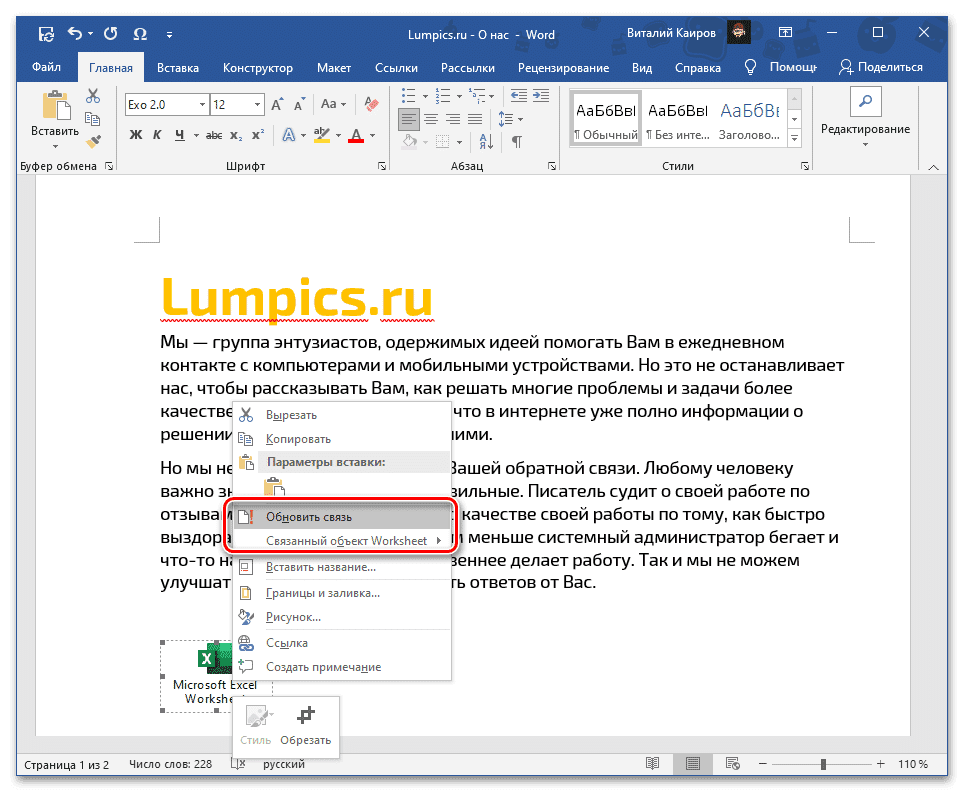Choose Обновить связь in context menu
Image resolution: width=964 pixels, height=792 pixels.
click(309, 517)
